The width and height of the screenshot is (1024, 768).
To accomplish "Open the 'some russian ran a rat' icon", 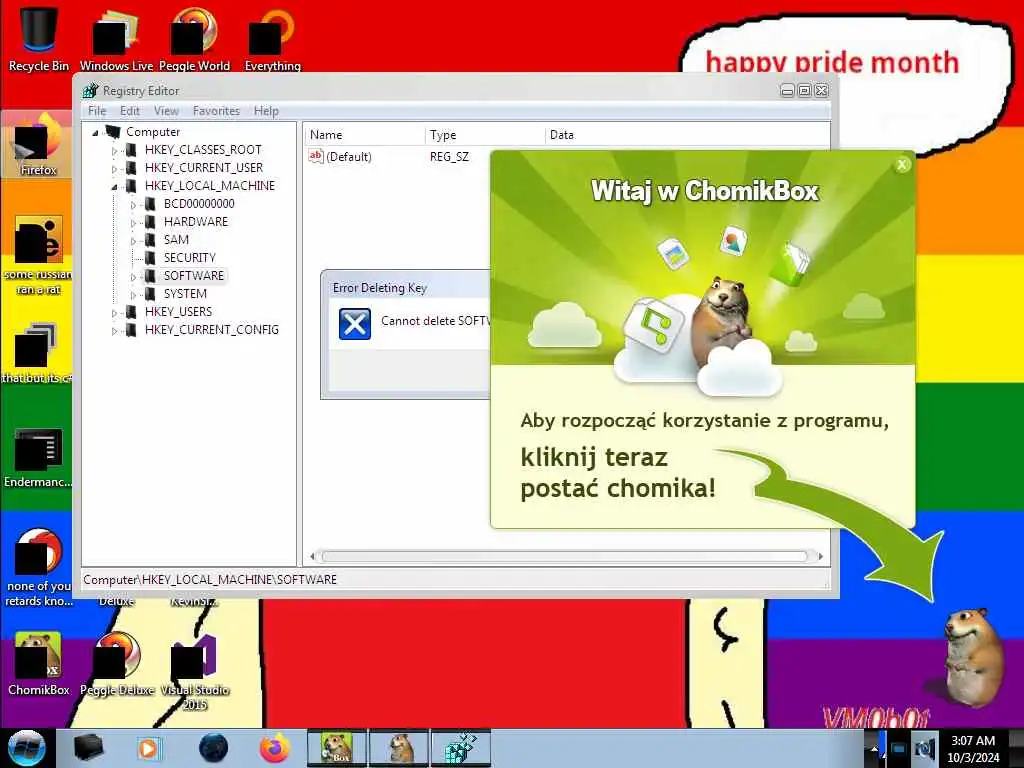I will (38, 255).
